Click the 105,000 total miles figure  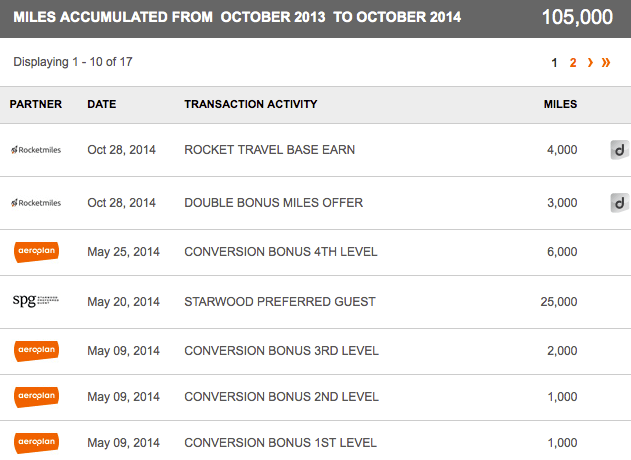click(577, 18)
